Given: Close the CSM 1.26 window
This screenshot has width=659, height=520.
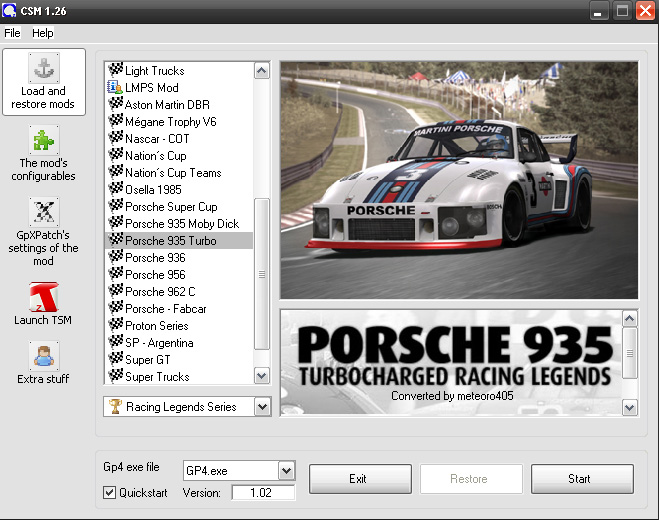Looking at the screenshot, I should pos(645,10).
